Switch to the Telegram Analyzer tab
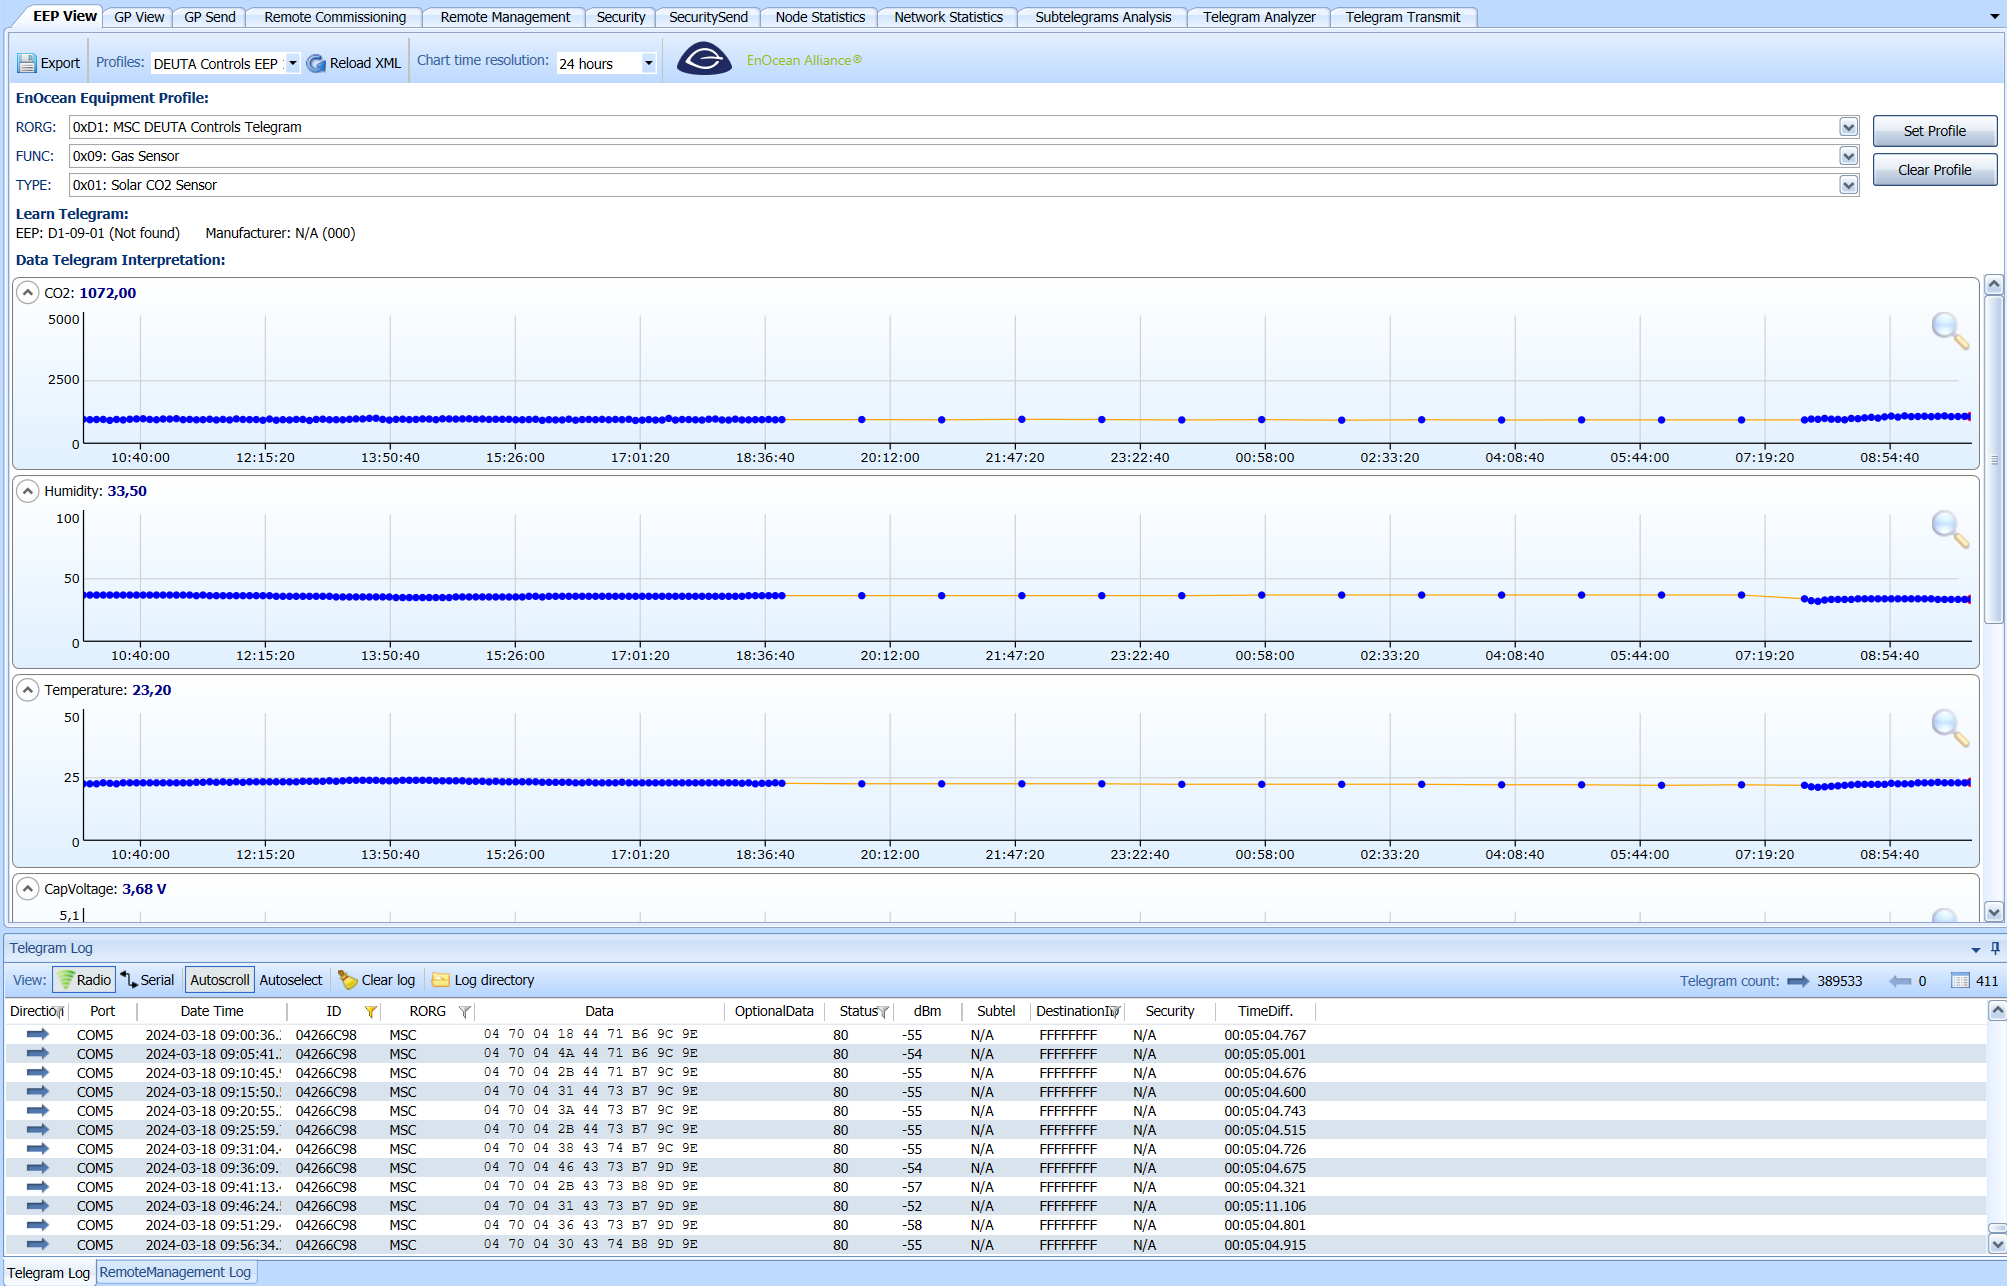Viewport: 2007px width, 1286px height. tap(1258, 16)
